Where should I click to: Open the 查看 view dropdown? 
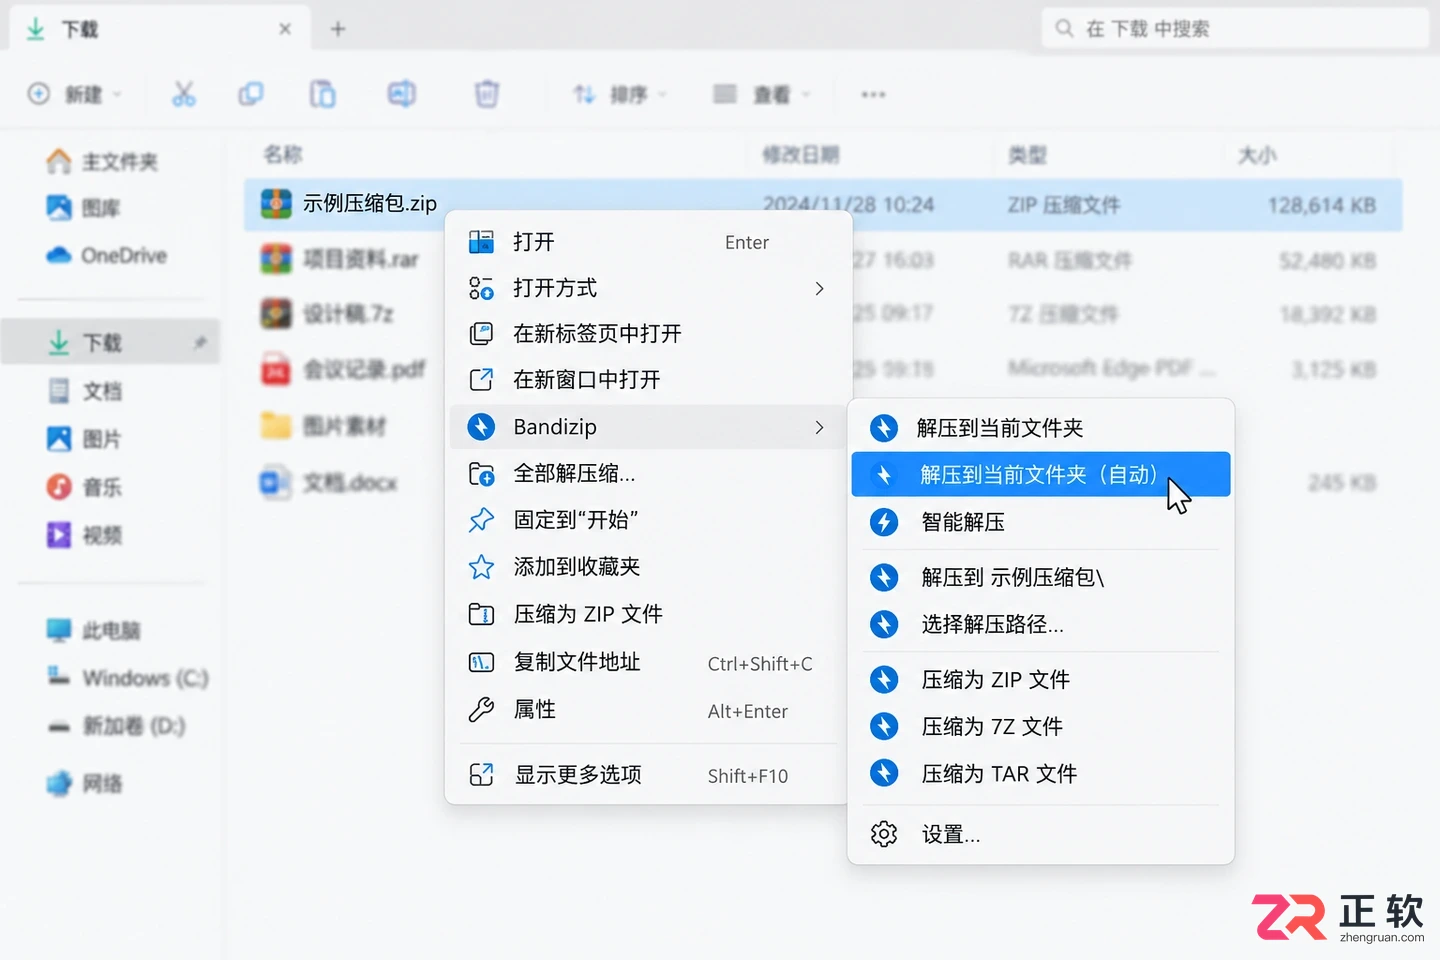(762, 94)
